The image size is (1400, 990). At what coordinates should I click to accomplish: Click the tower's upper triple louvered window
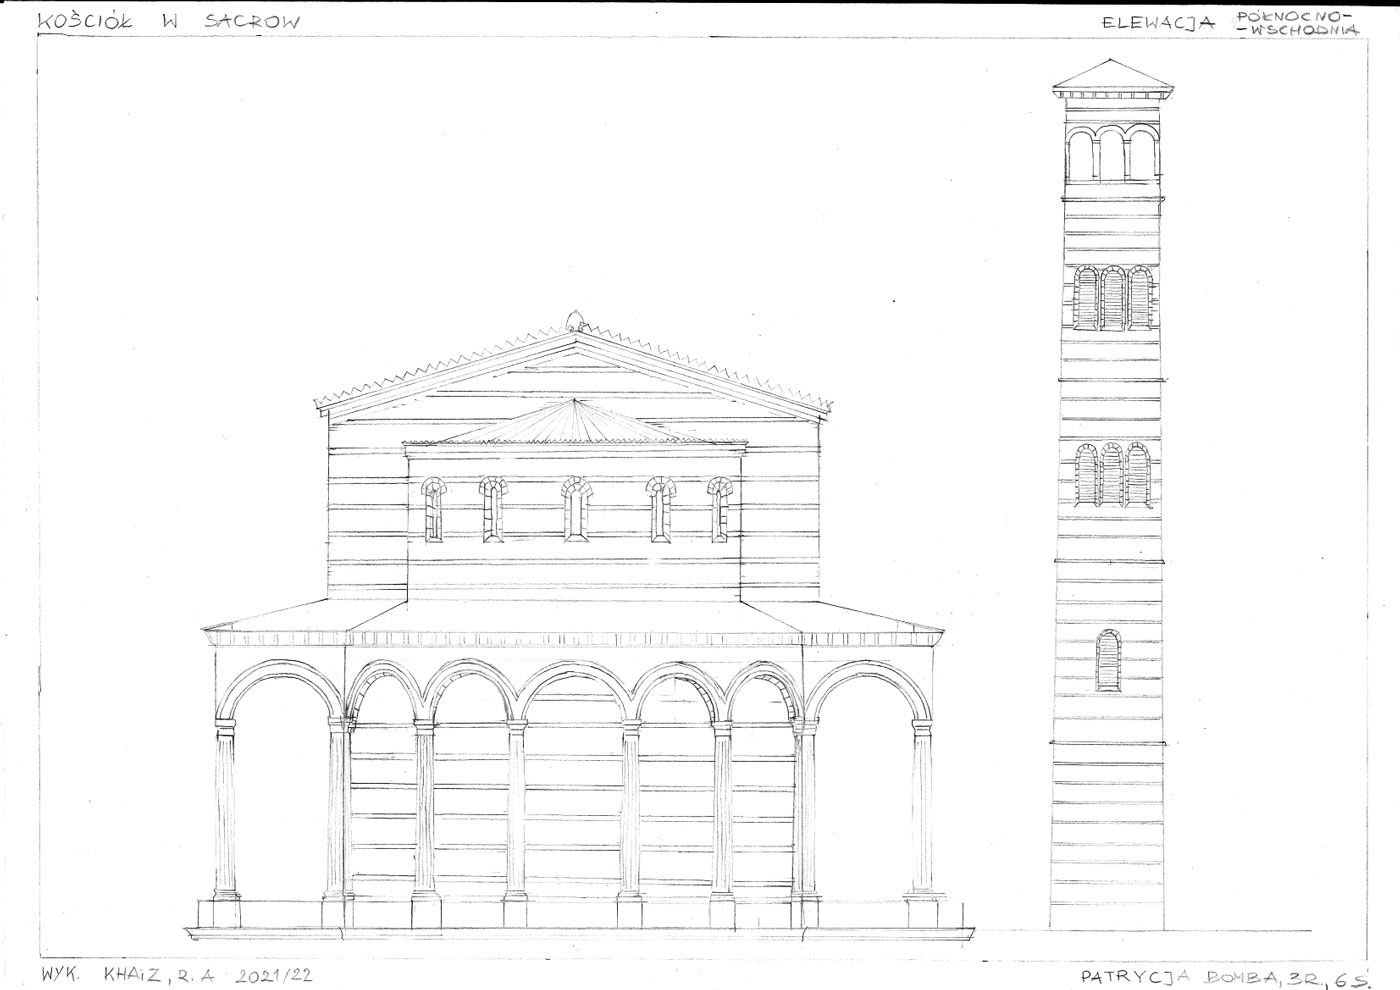[1111, 298]
